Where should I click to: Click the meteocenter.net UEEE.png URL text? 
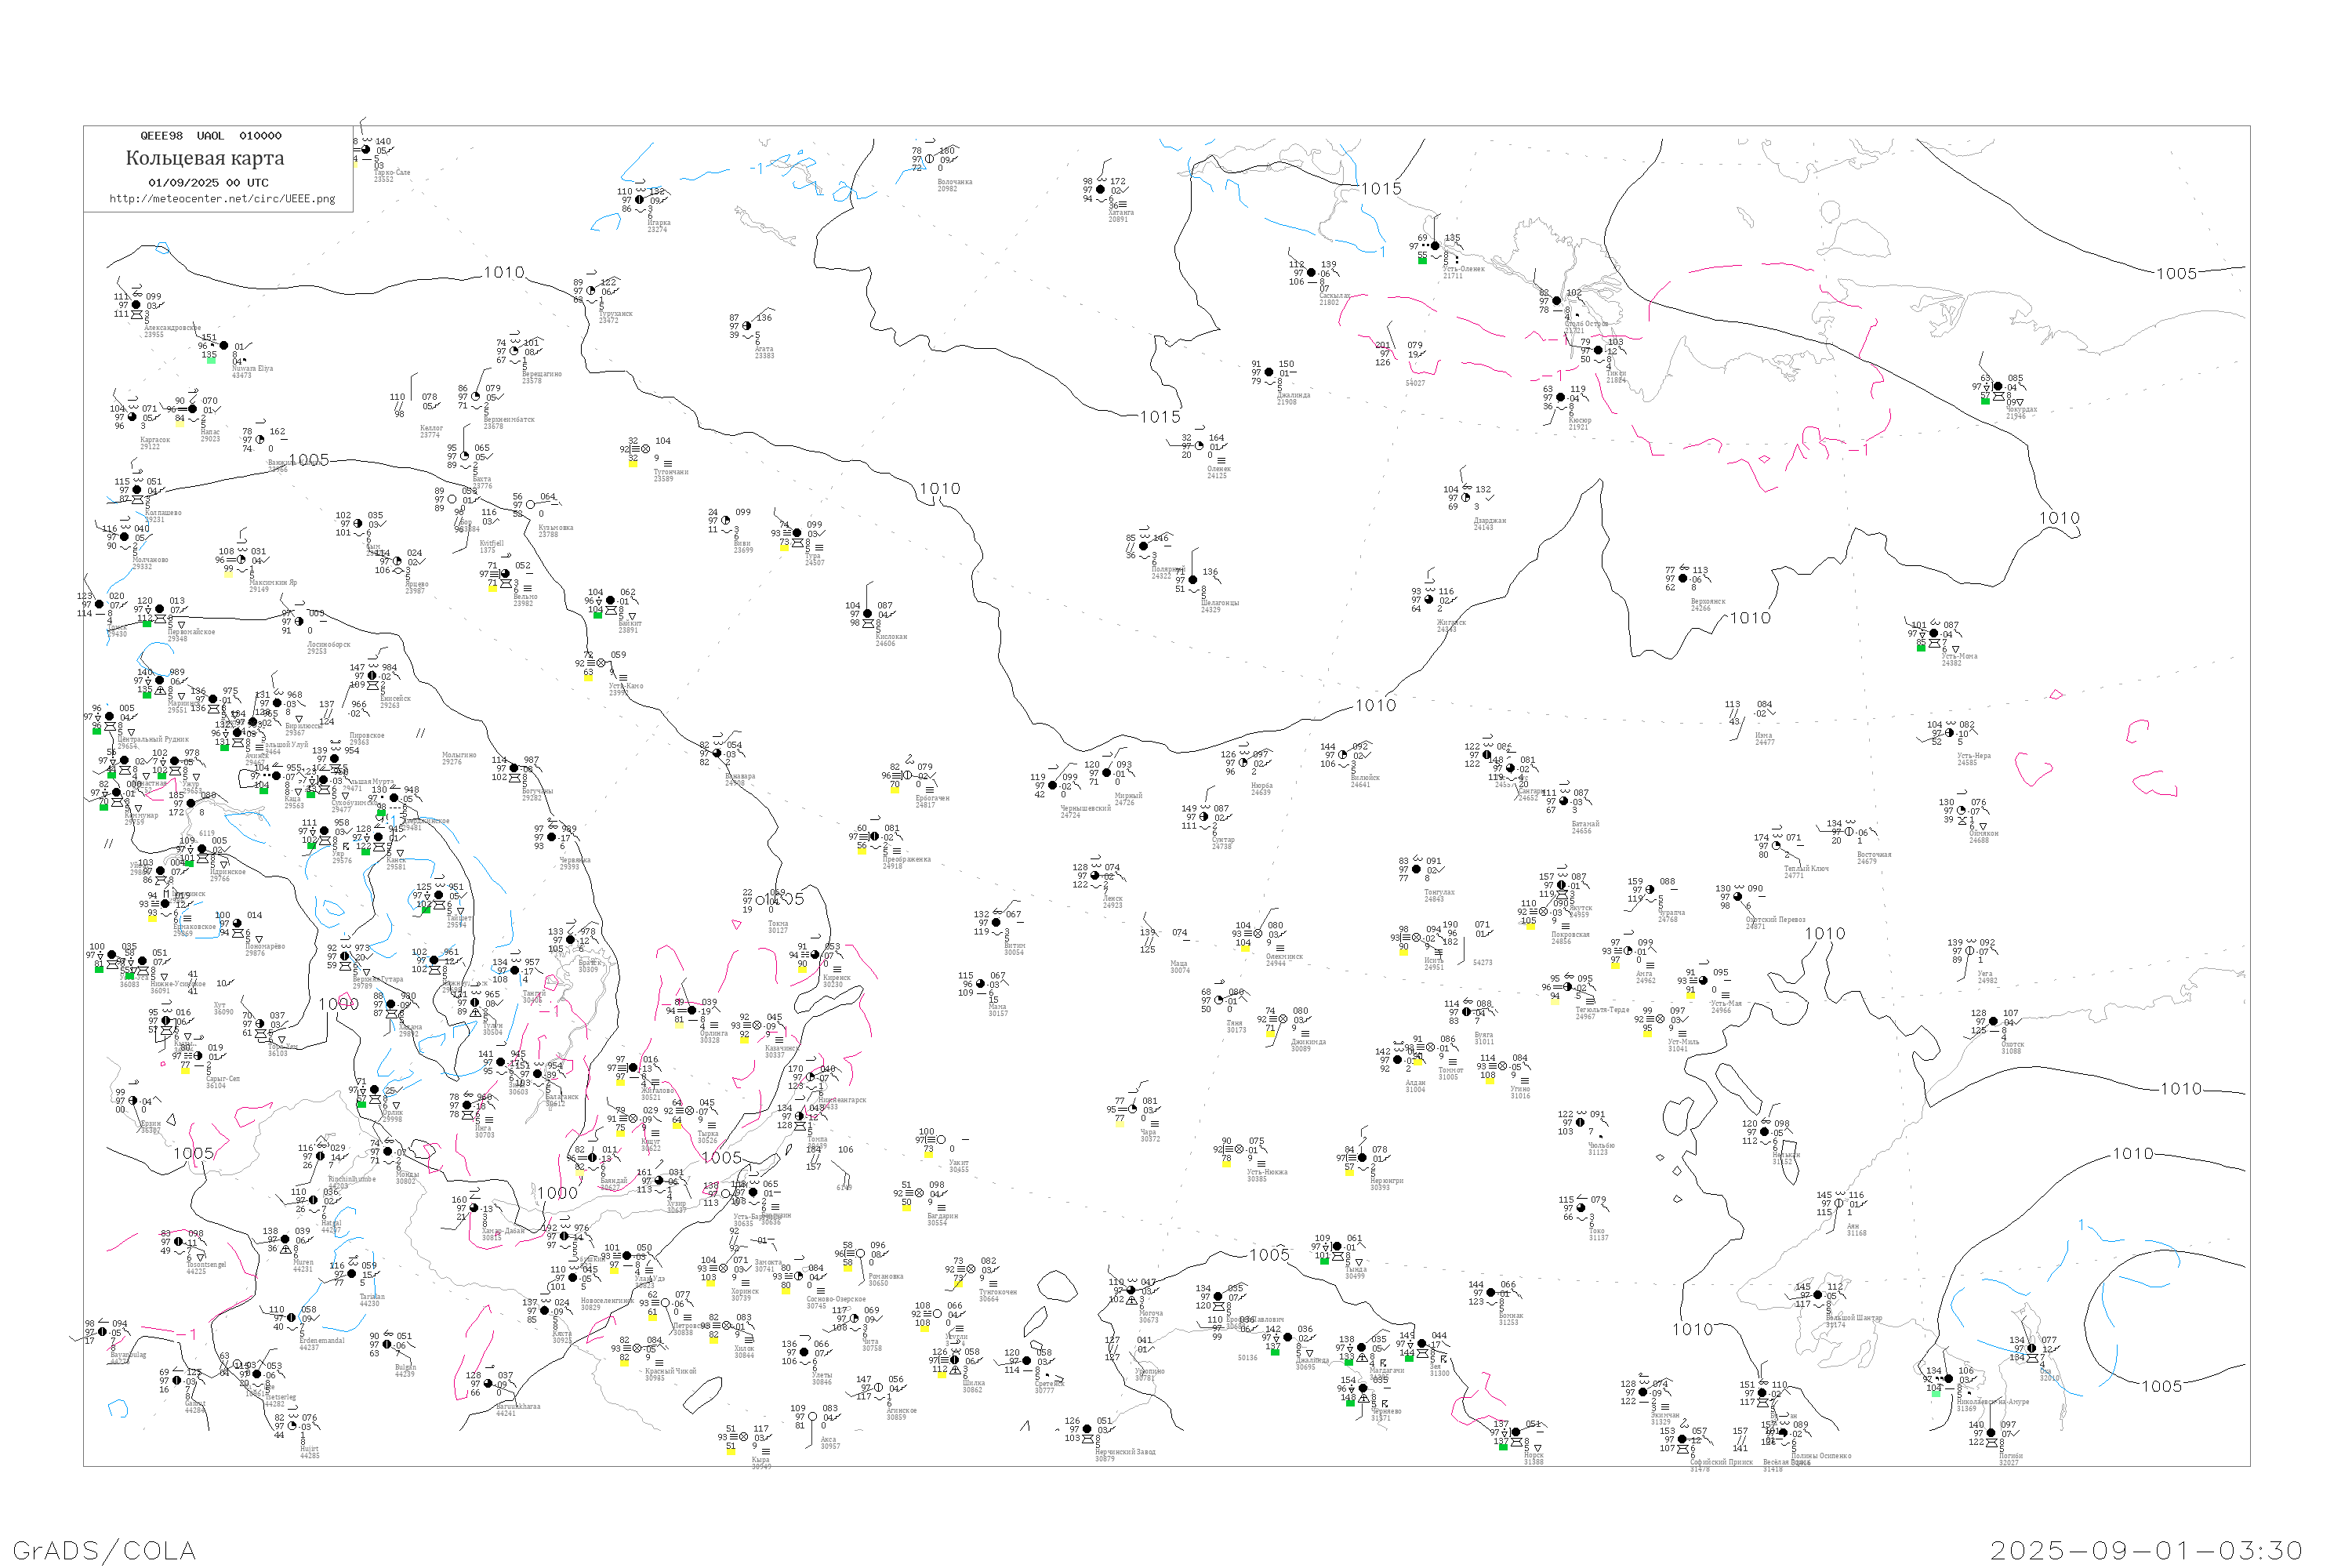tap(222, 199)
